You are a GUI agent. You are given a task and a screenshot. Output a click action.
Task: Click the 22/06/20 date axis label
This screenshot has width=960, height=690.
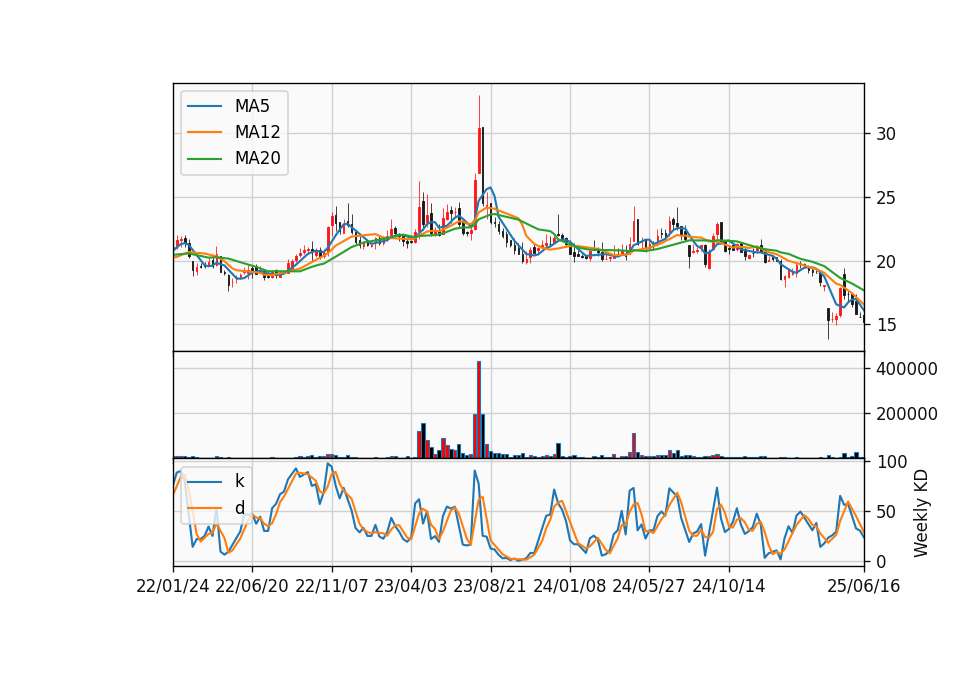[252, 586]
